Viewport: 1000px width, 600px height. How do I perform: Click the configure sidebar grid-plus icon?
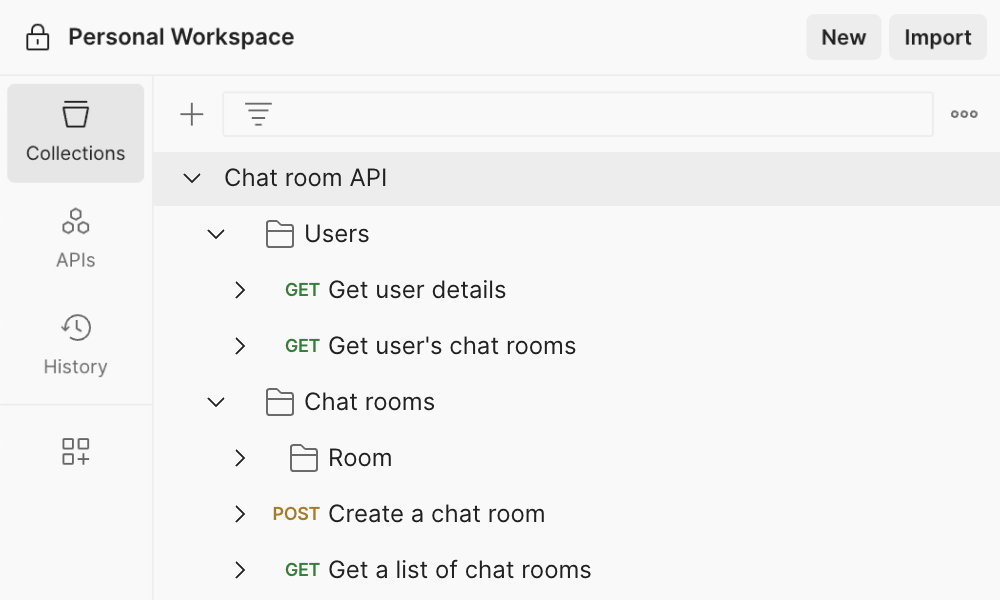click(x=76, y=451)
